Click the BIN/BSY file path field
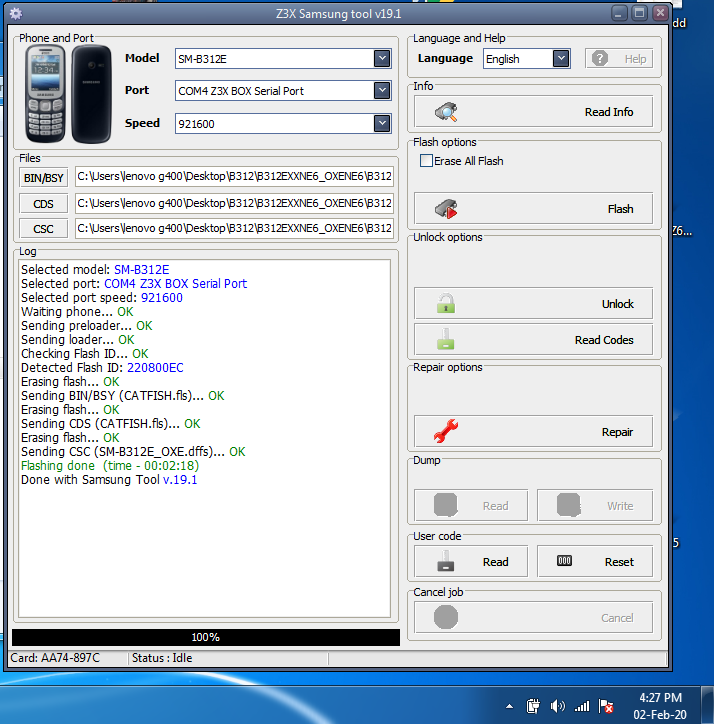Viewport: 714px width, 724px height. [x=234, y=176]
